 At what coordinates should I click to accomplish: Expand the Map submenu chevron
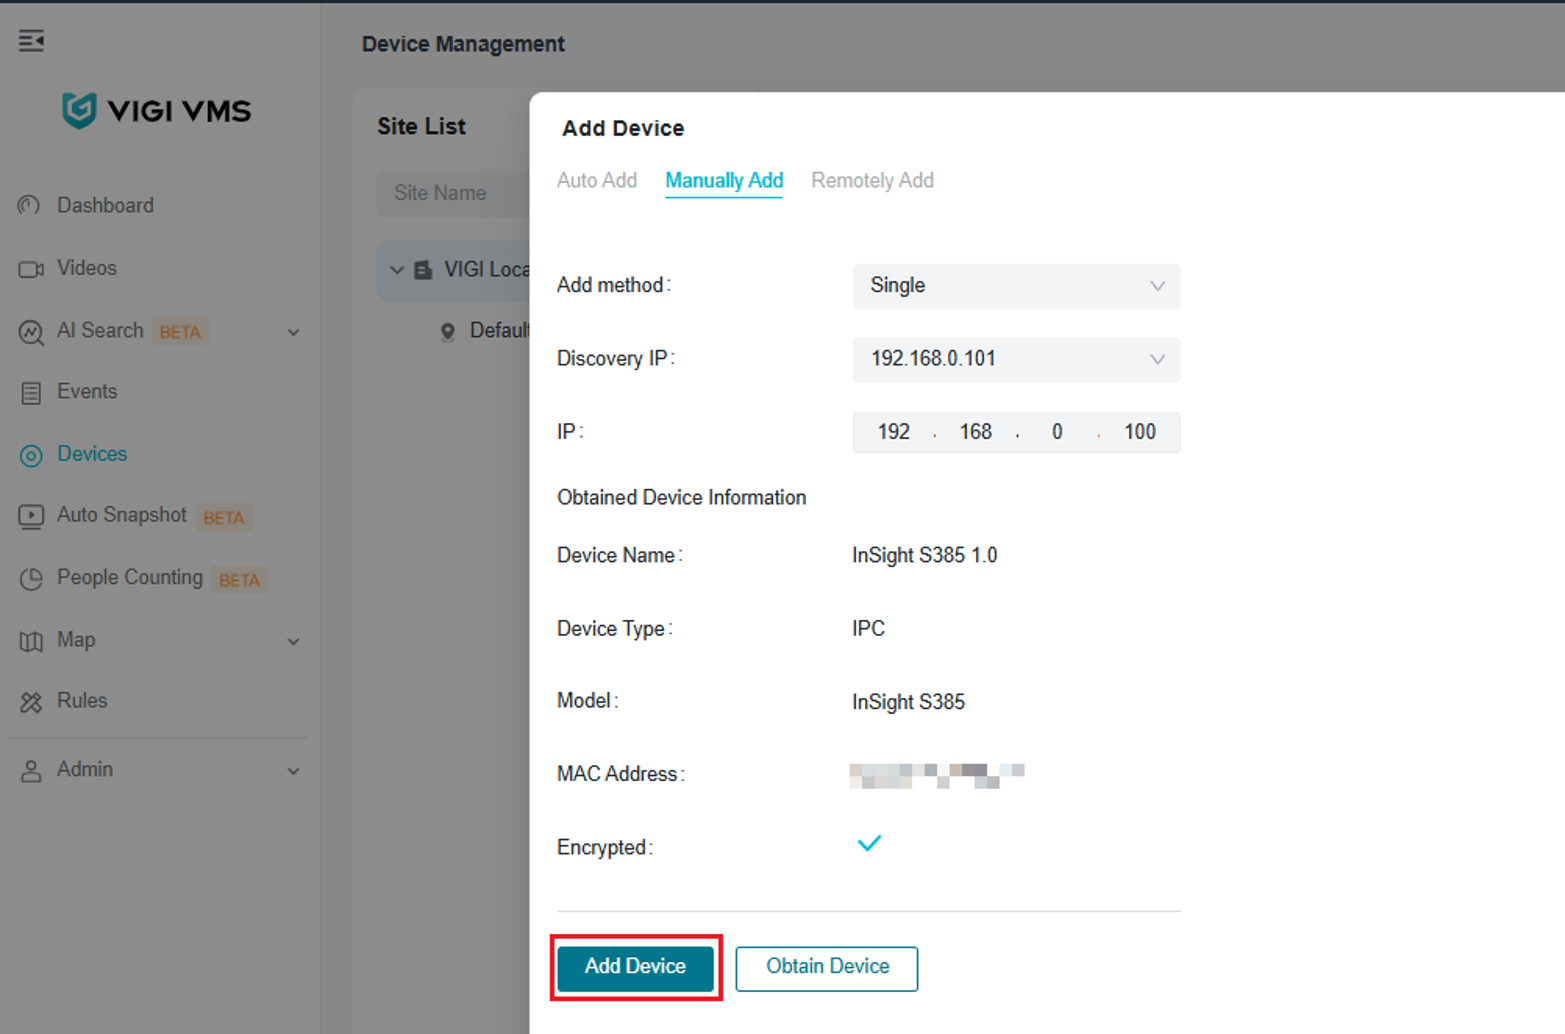click(x=293, y=641)
